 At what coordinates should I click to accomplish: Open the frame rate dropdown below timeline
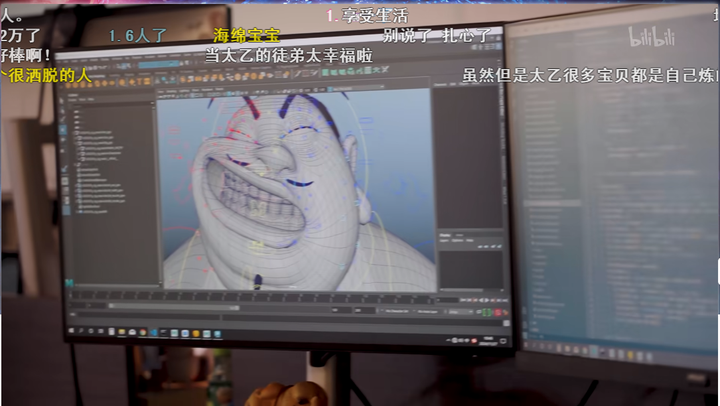[460, 312]
